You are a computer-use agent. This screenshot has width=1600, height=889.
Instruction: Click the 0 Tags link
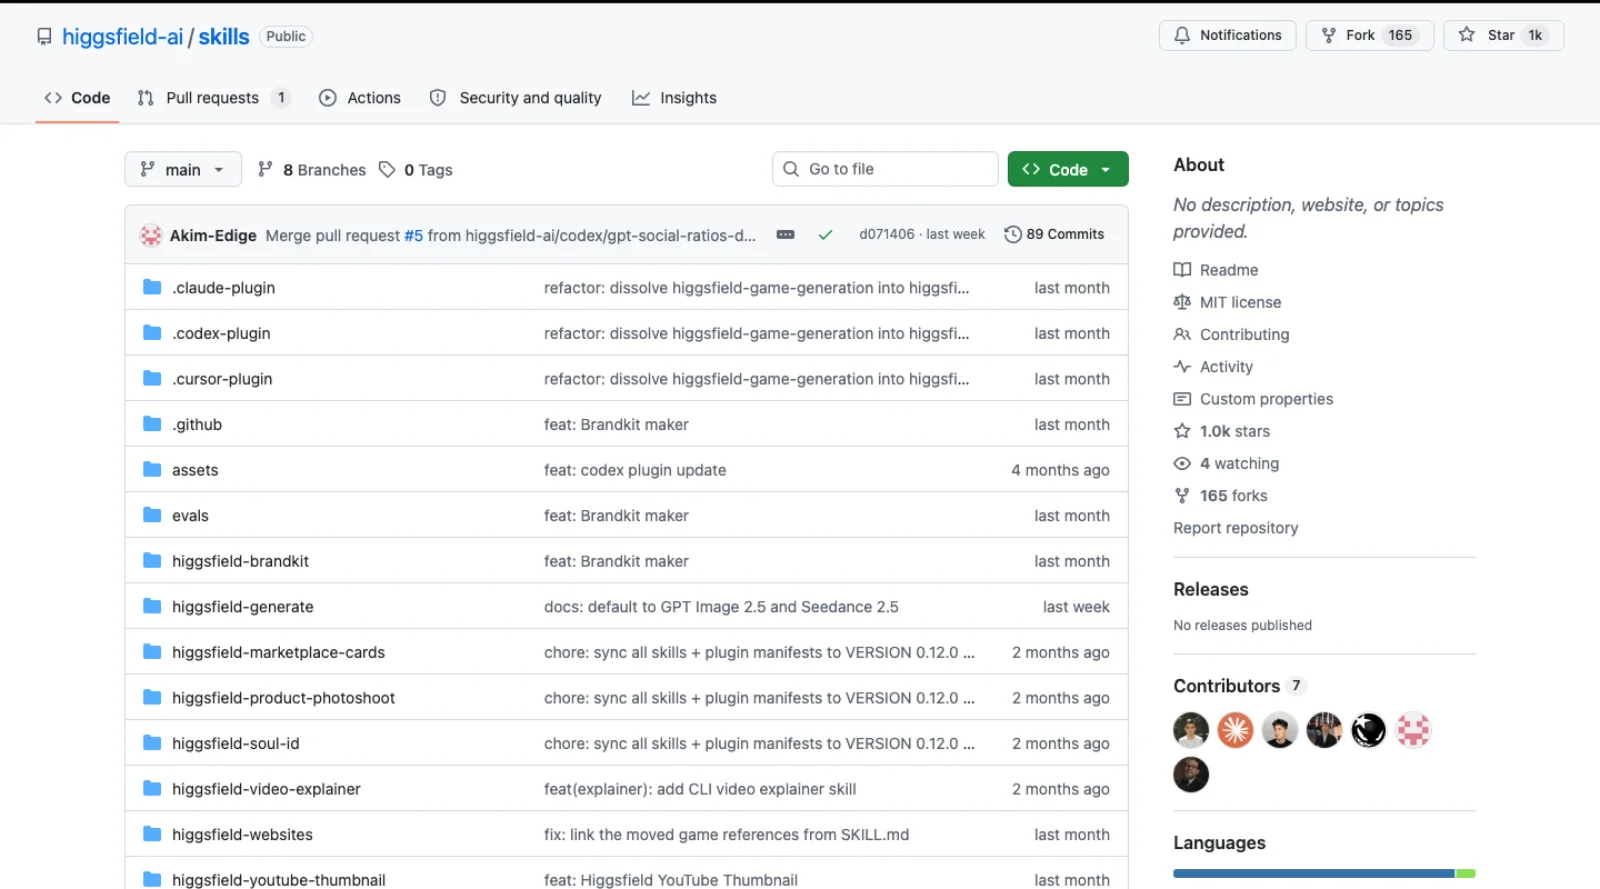click(x=416, y=169)
